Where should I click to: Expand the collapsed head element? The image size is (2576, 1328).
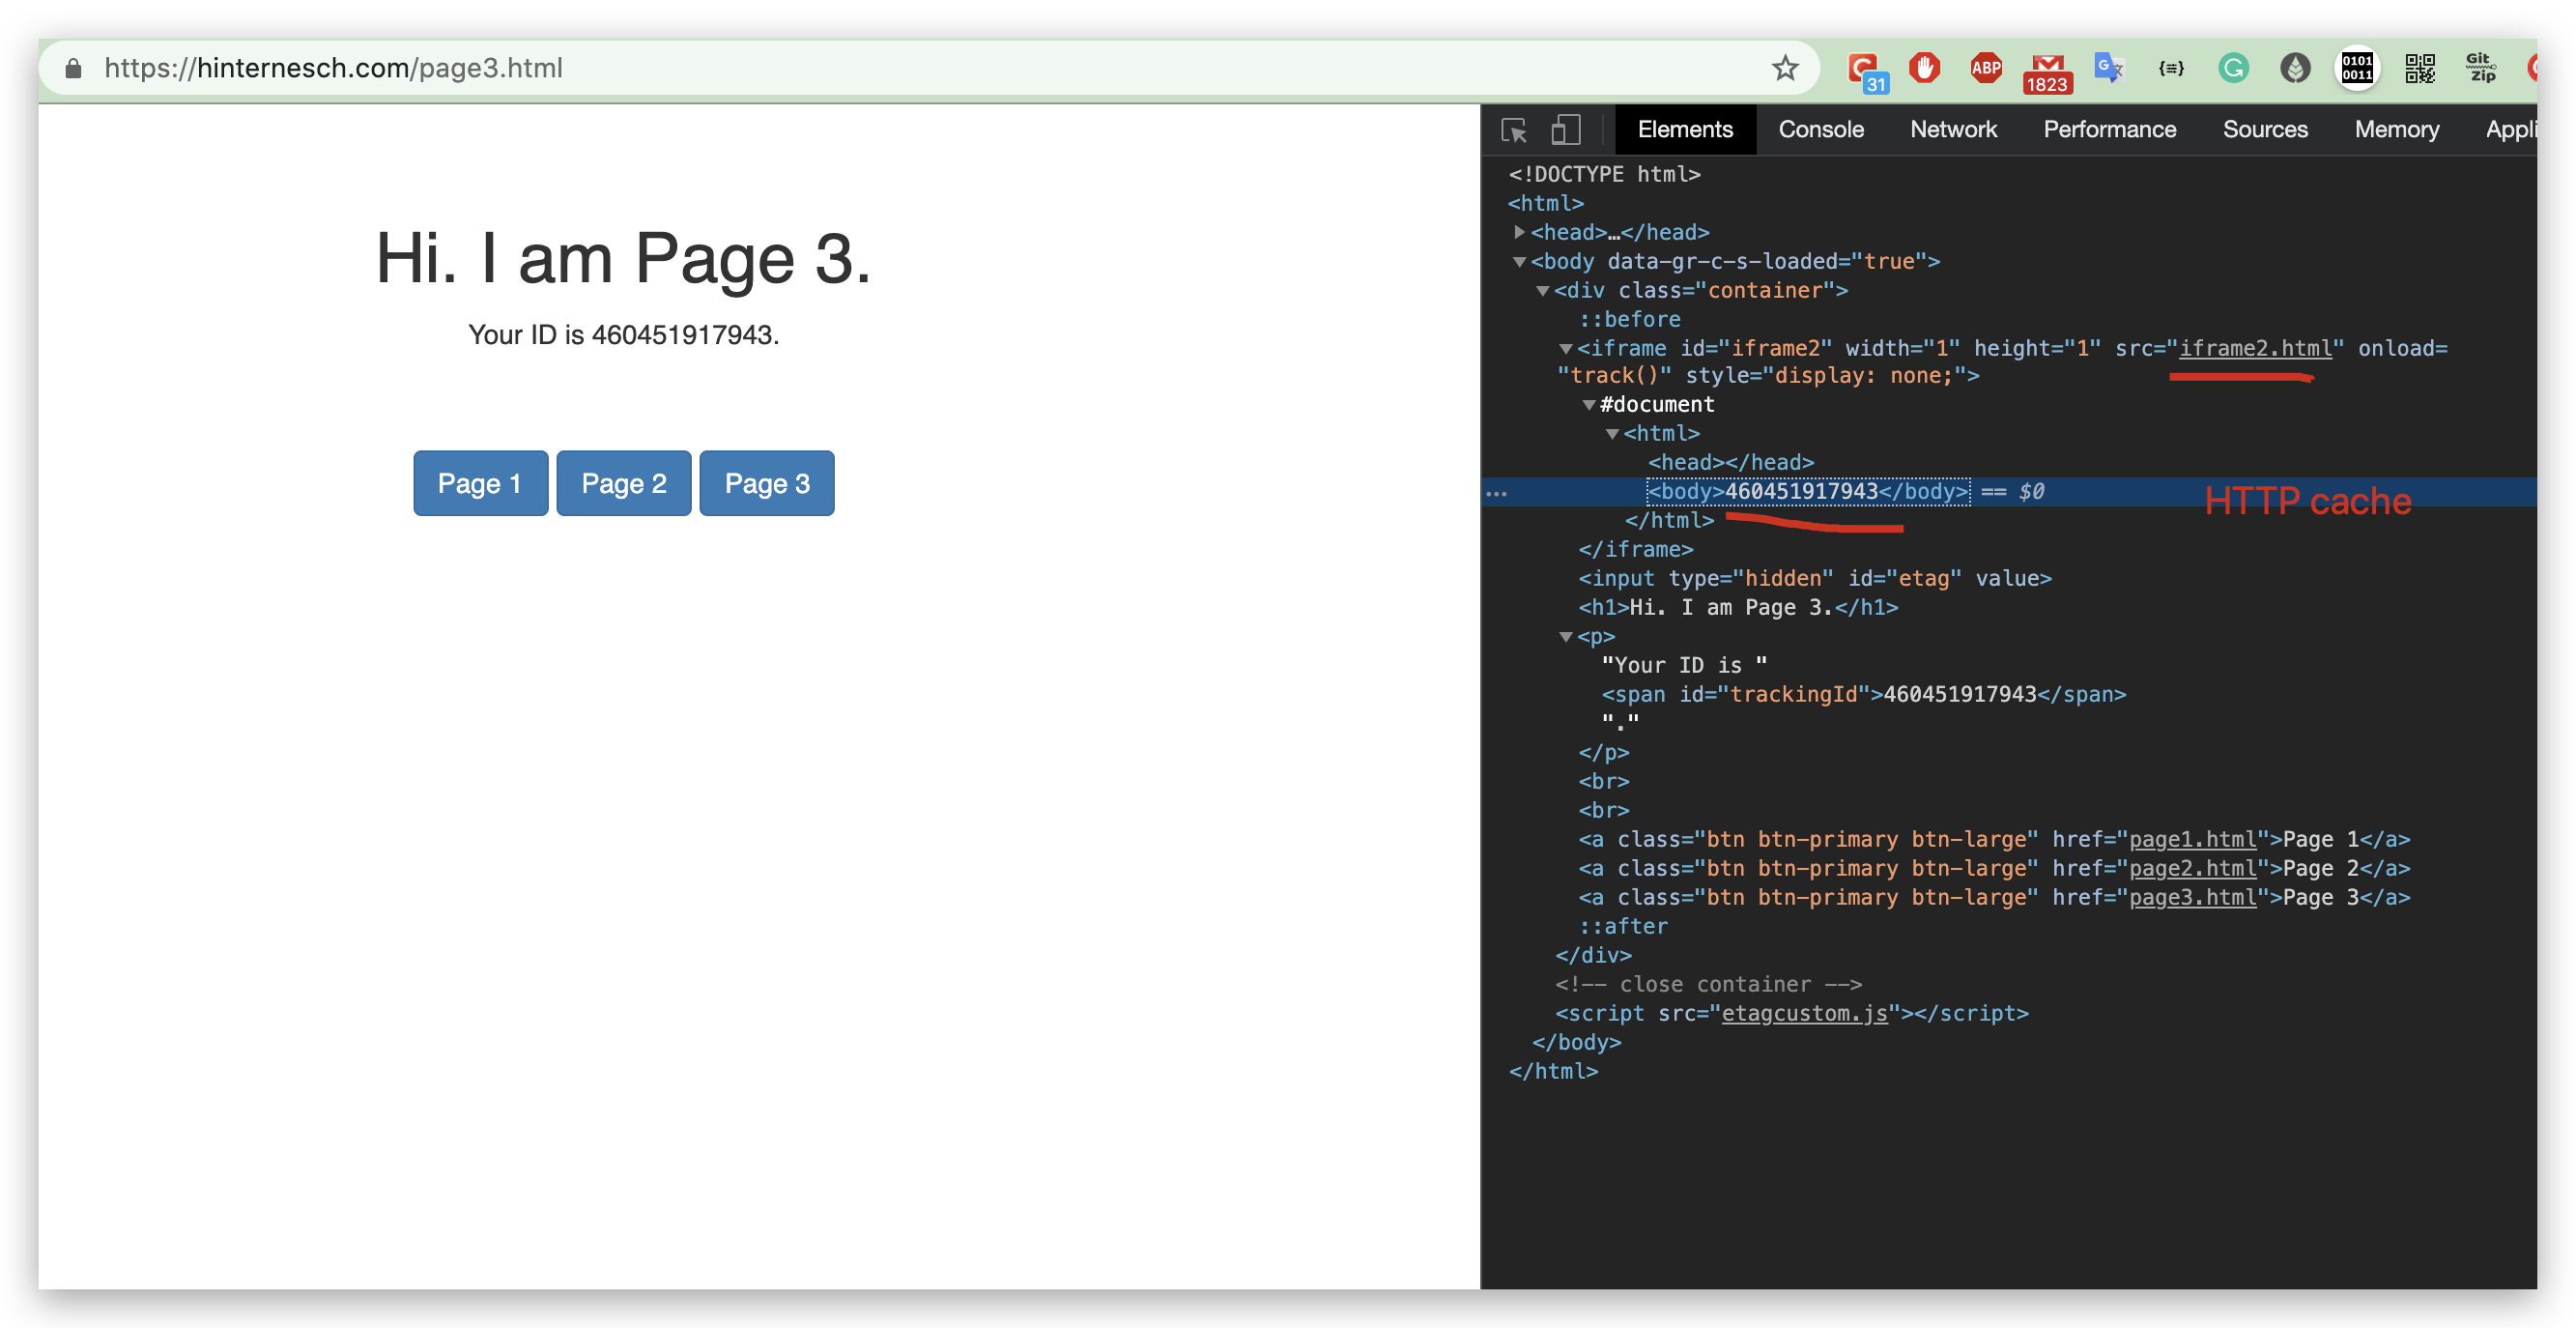(x=1519, y=232)
